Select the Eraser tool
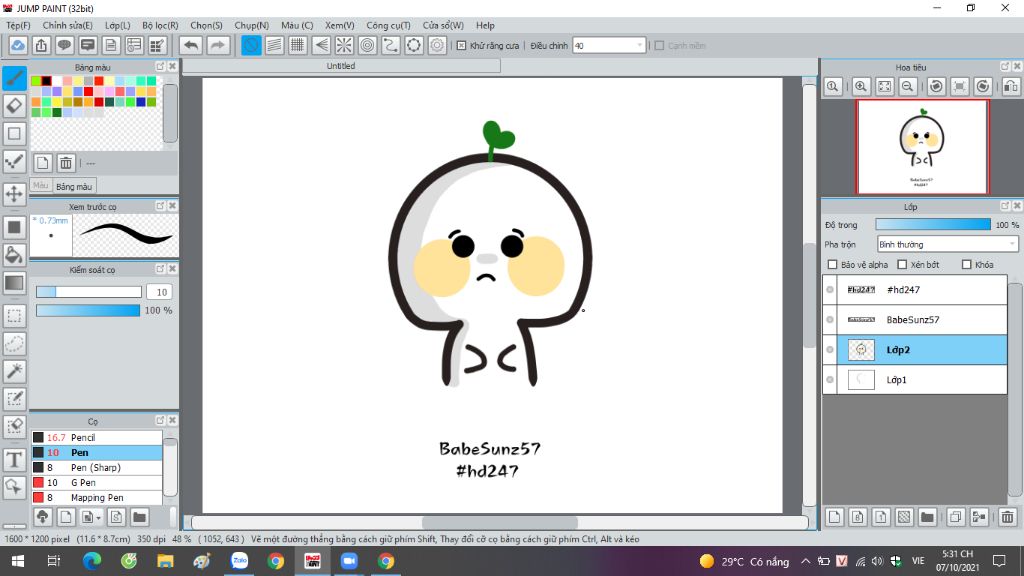 [x=14, y=106]
